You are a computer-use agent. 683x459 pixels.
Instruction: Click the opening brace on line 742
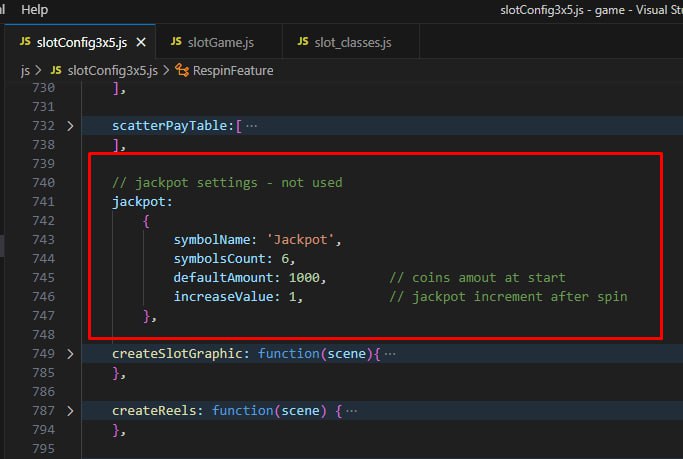point(146,221)
